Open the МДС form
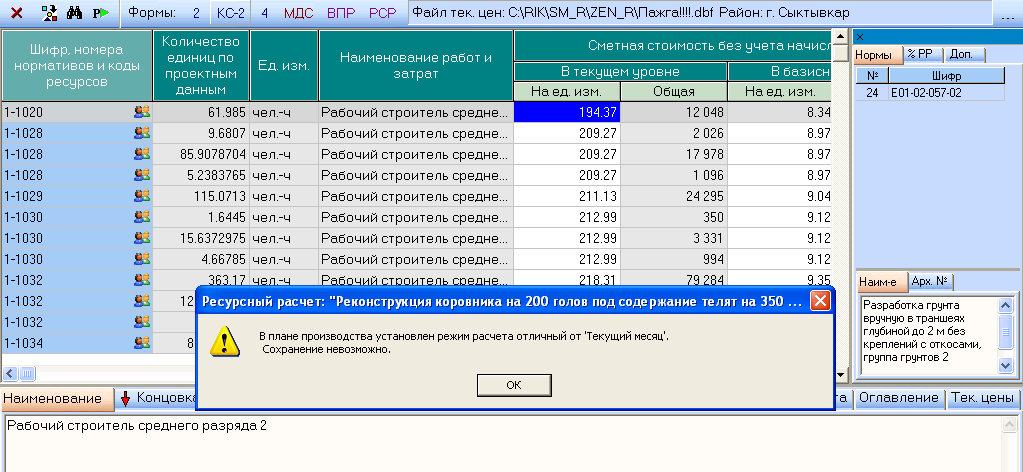The width and height of the screenshot is (1023, 472). pos(299,12)
